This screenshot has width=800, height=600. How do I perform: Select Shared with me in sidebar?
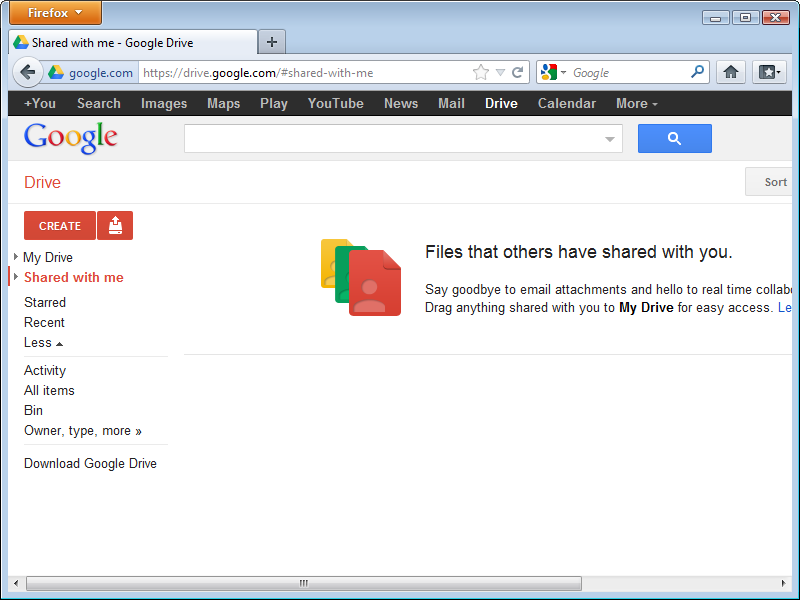pyautogui.click(x=73, y=277)
